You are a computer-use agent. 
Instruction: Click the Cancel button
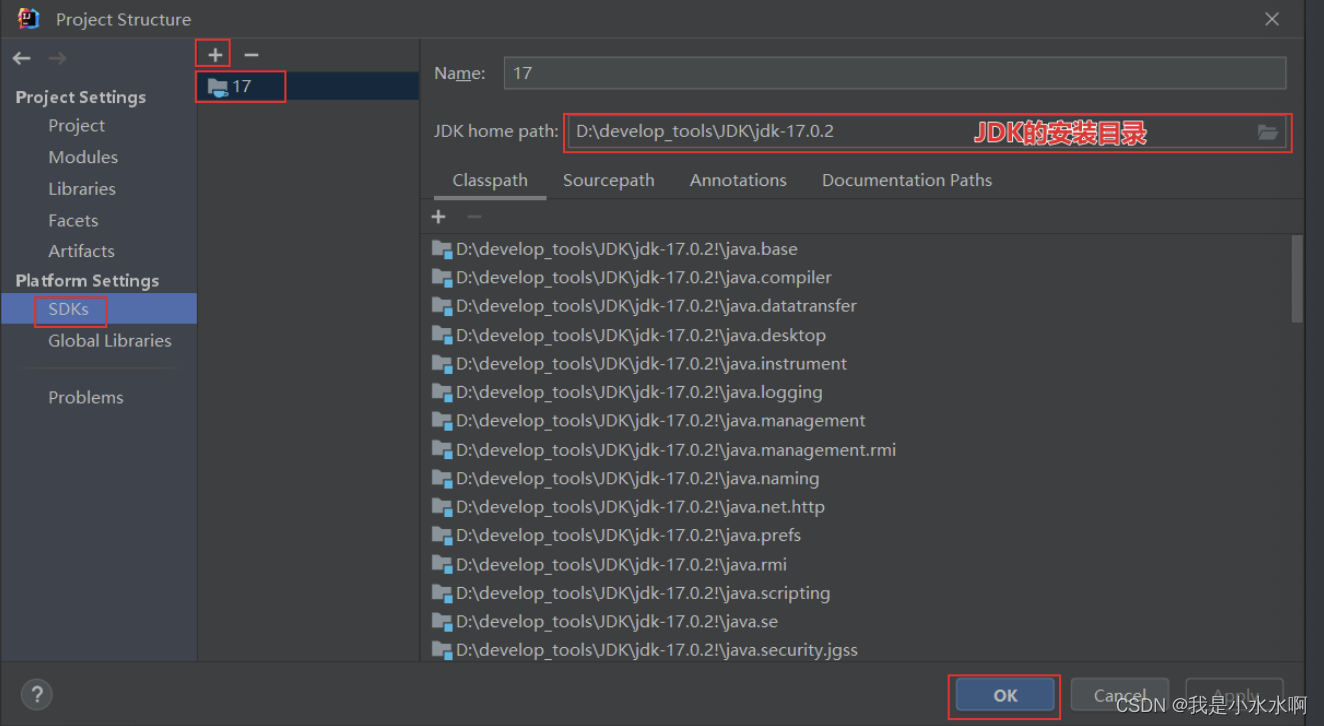[1120, 695]
